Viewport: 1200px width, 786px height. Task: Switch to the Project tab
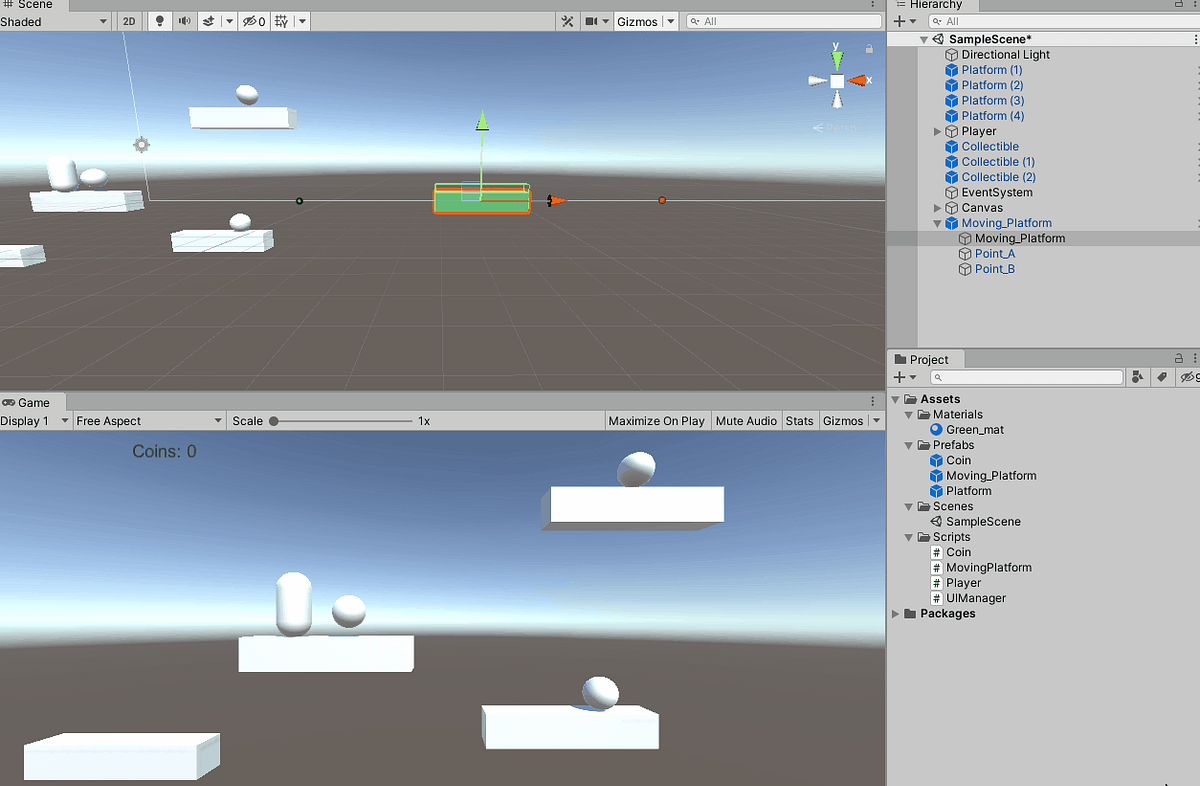pyautogui.click(x=925, y=358)
